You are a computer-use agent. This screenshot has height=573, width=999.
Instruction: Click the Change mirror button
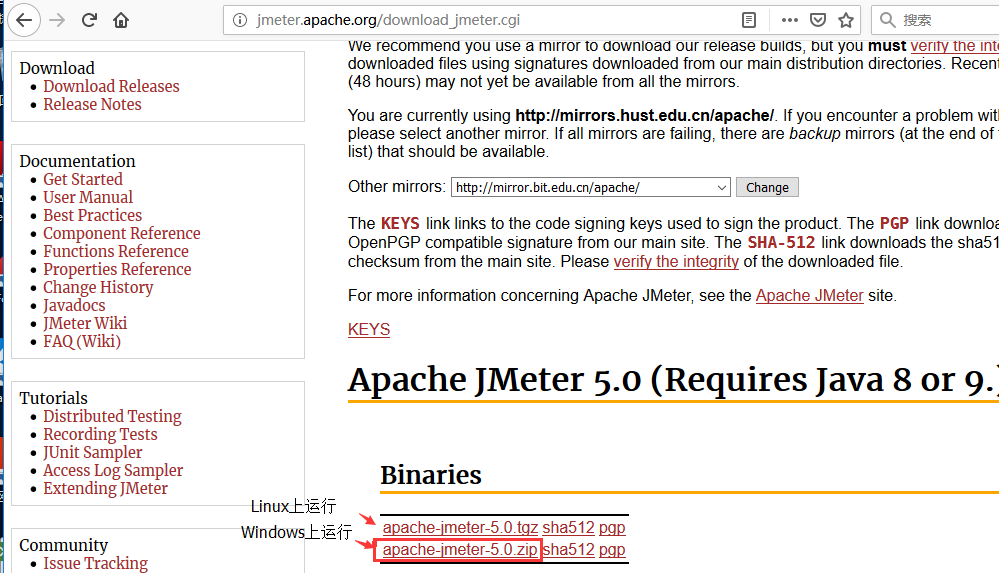767,187
